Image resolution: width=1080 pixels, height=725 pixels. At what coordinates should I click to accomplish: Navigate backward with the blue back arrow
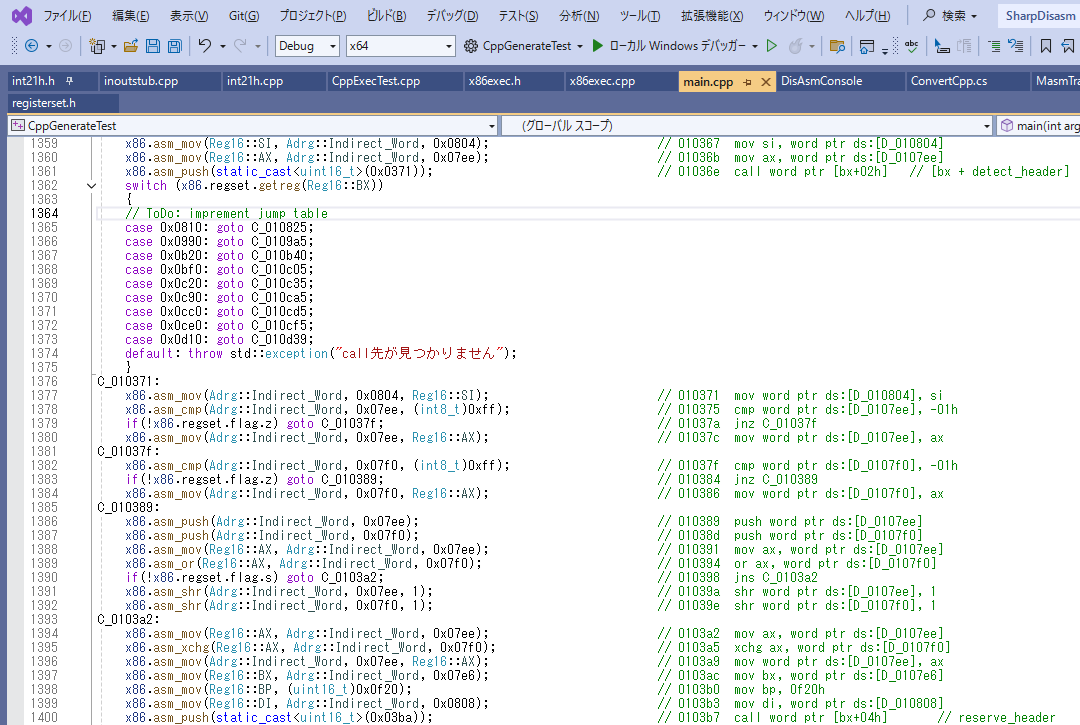31,46
